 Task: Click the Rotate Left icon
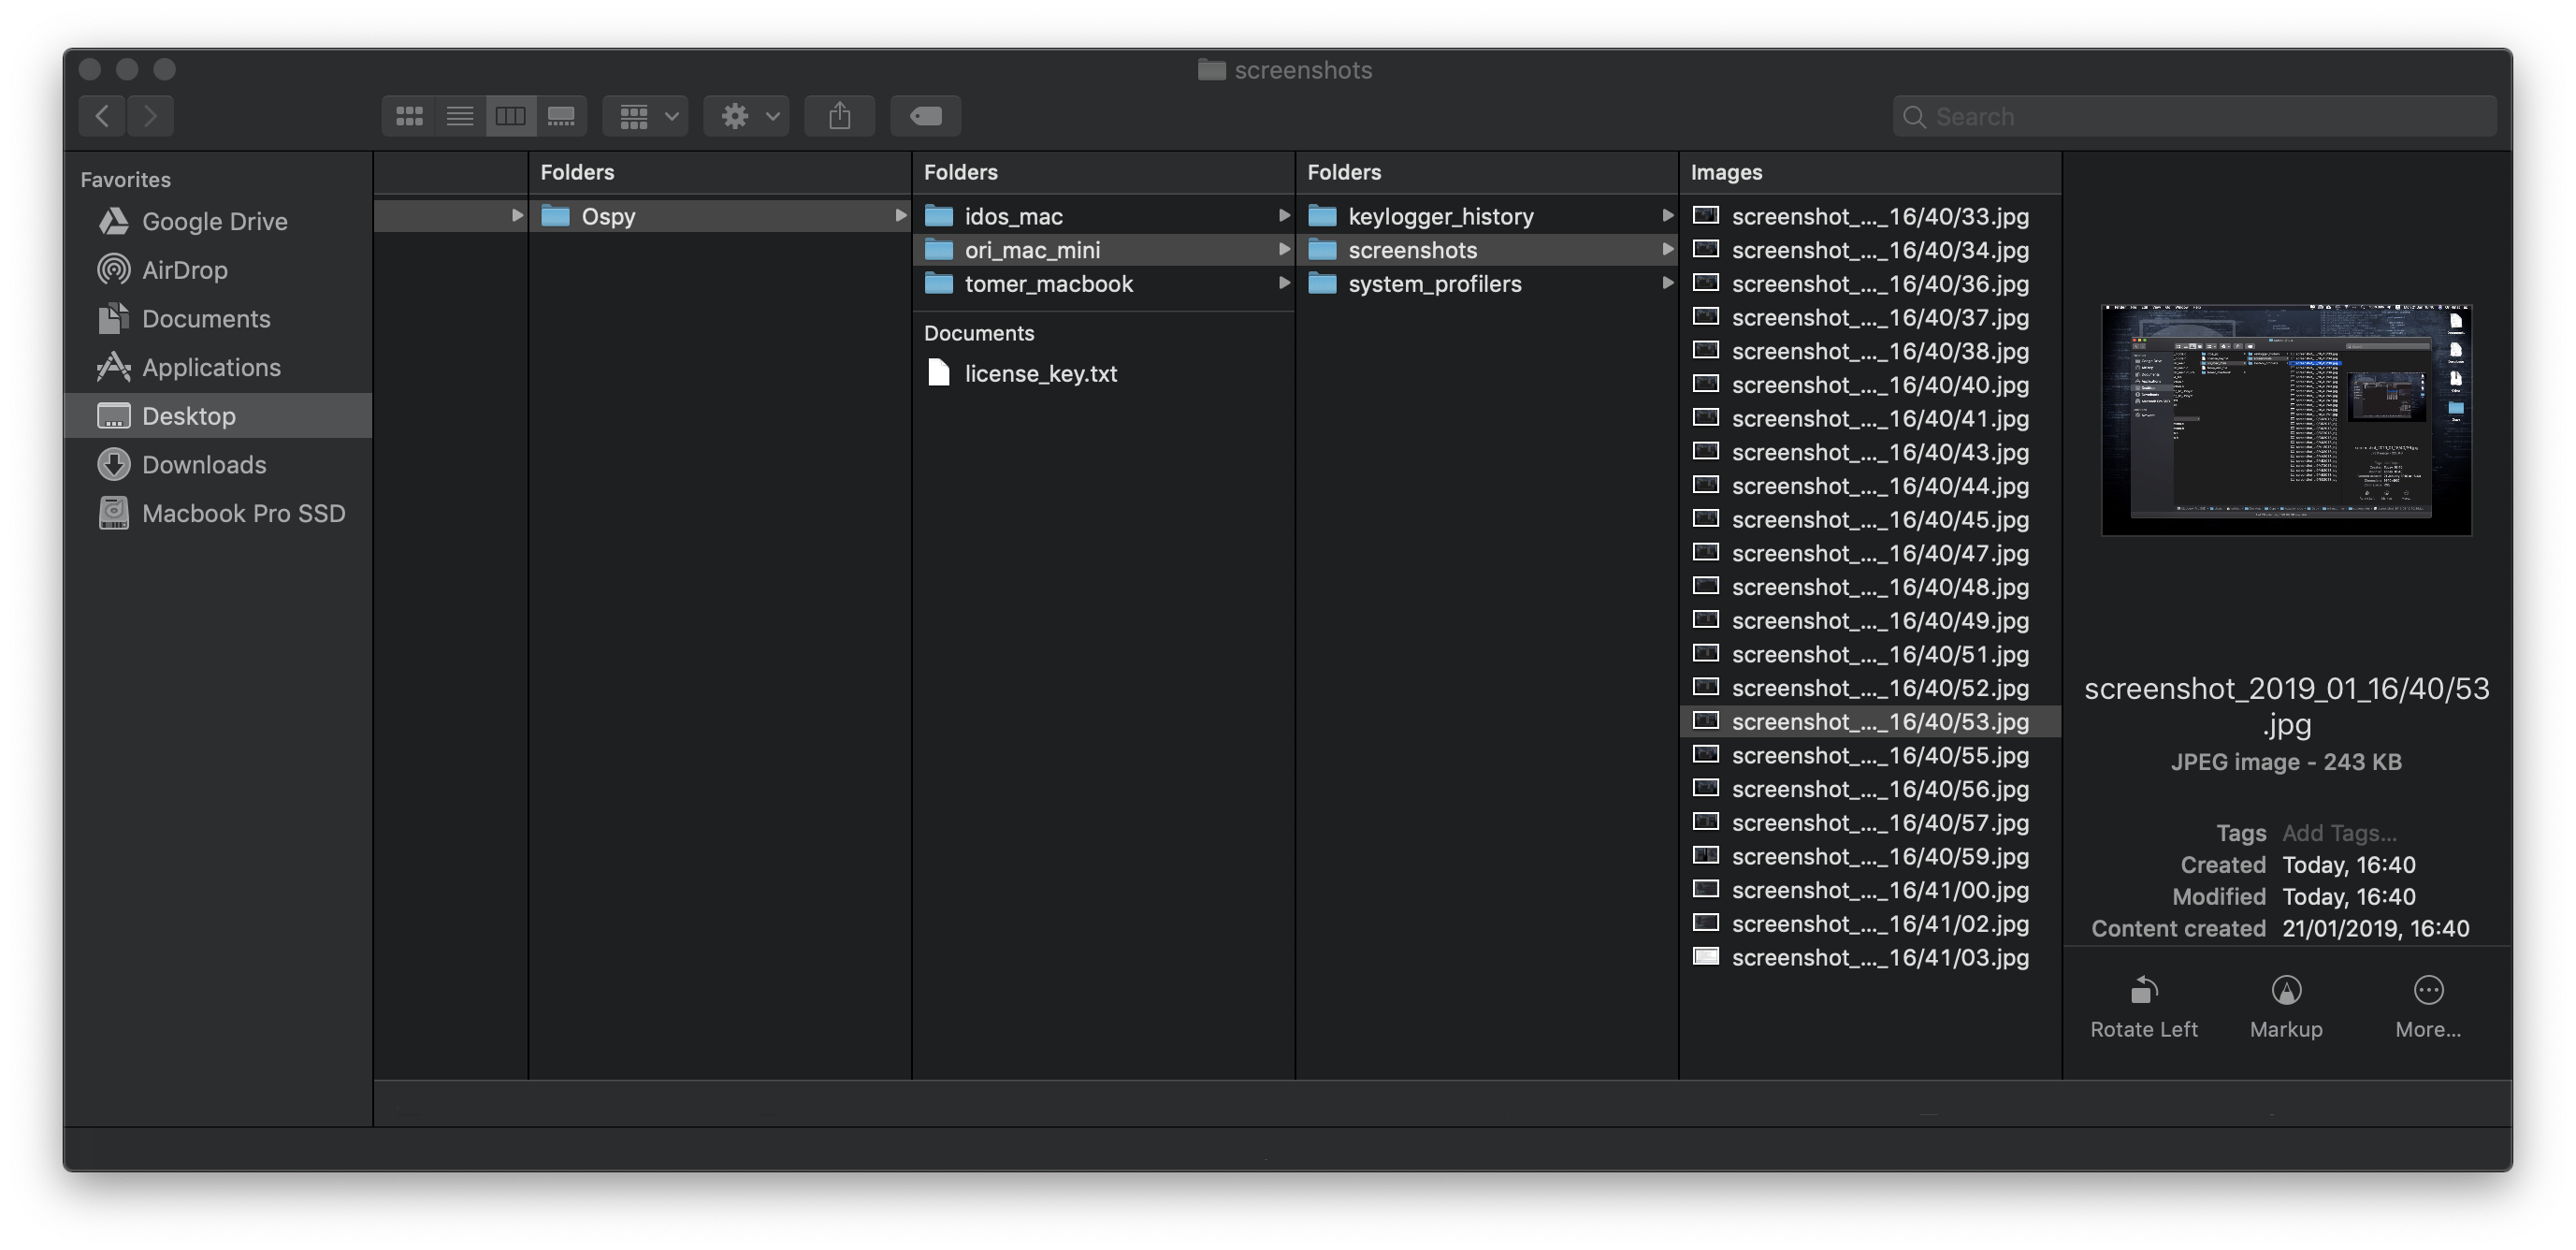[x=2143, y=990]
